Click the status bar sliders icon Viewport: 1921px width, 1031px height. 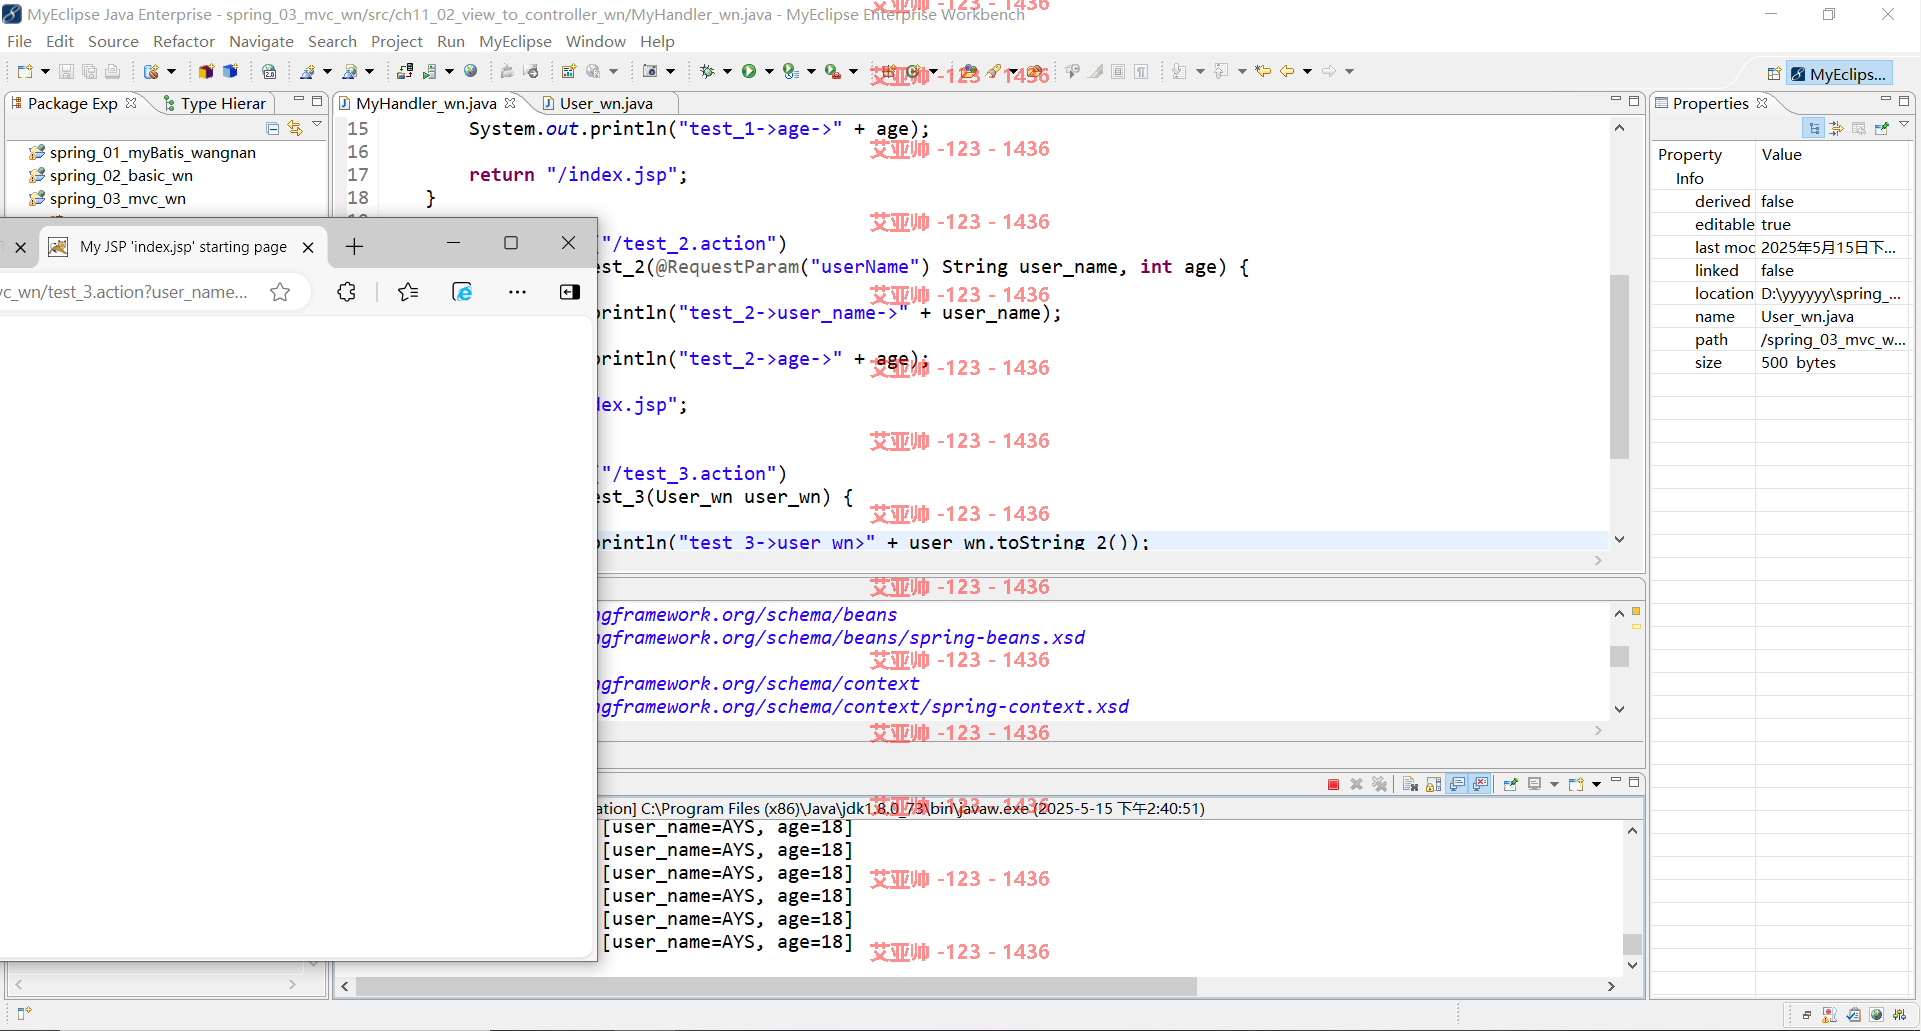1899,1015
